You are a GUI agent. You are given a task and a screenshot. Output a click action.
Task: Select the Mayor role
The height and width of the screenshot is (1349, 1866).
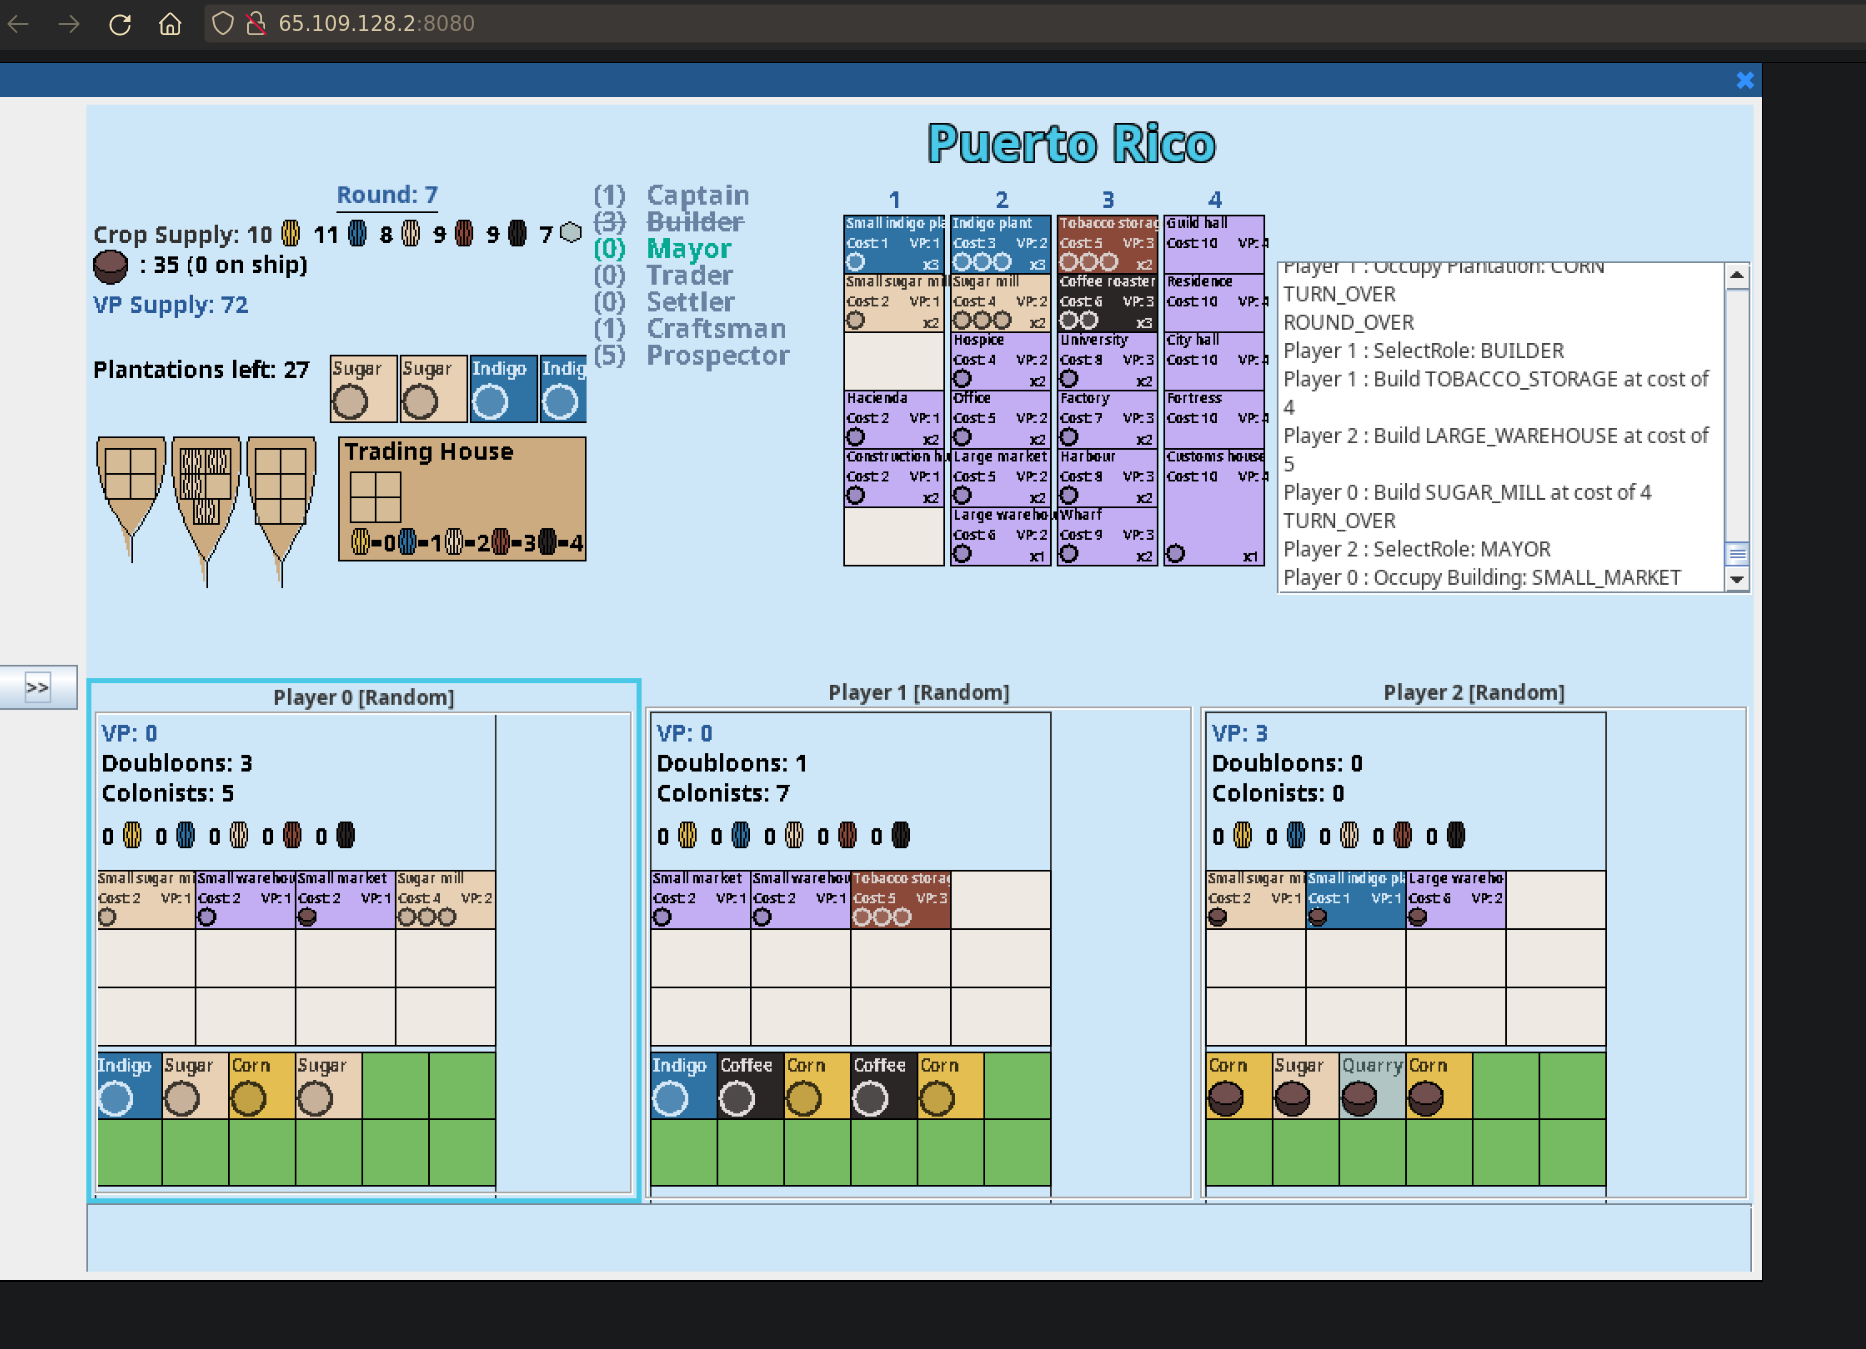click(x=688, y=249)
